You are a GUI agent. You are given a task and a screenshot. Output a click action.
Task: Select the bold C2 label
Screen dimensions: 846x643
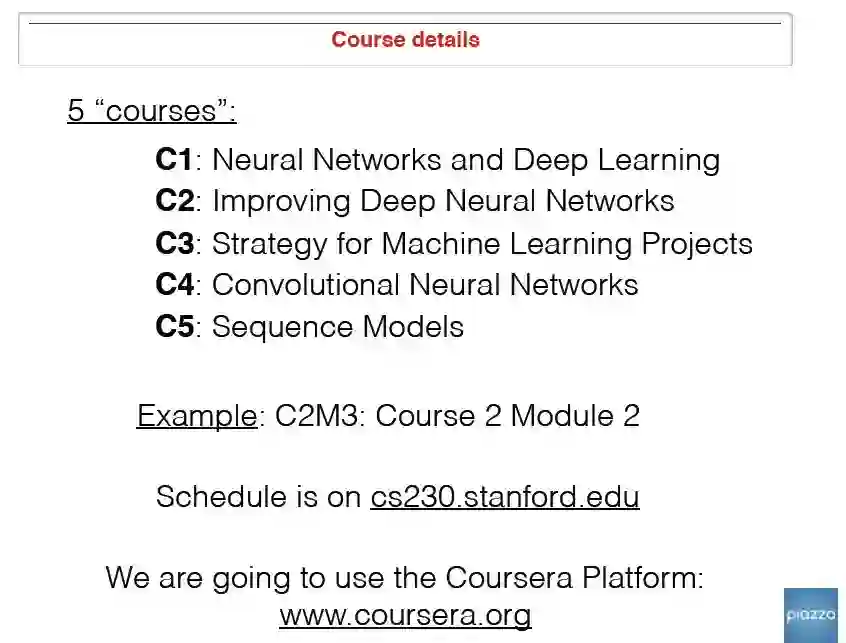click(x=175, y=201)
